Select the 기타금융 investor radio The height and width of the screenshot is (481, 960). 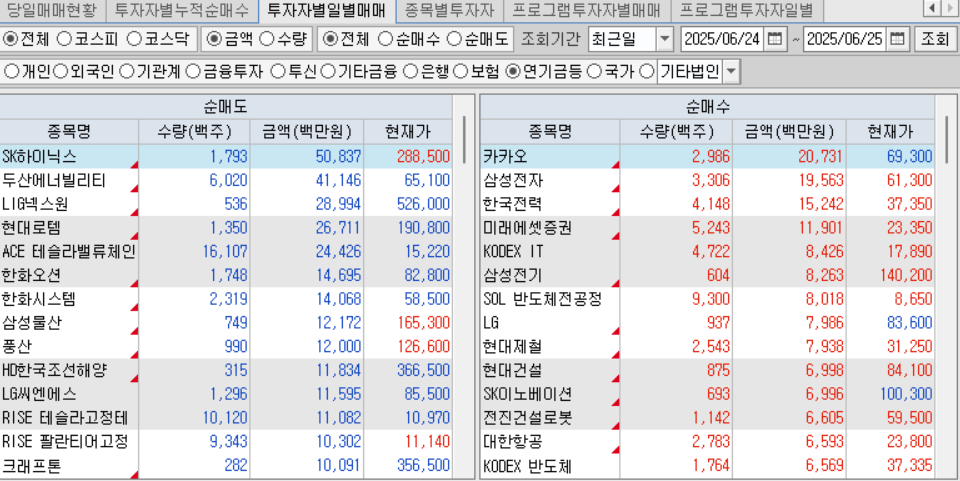click(328, 72)
